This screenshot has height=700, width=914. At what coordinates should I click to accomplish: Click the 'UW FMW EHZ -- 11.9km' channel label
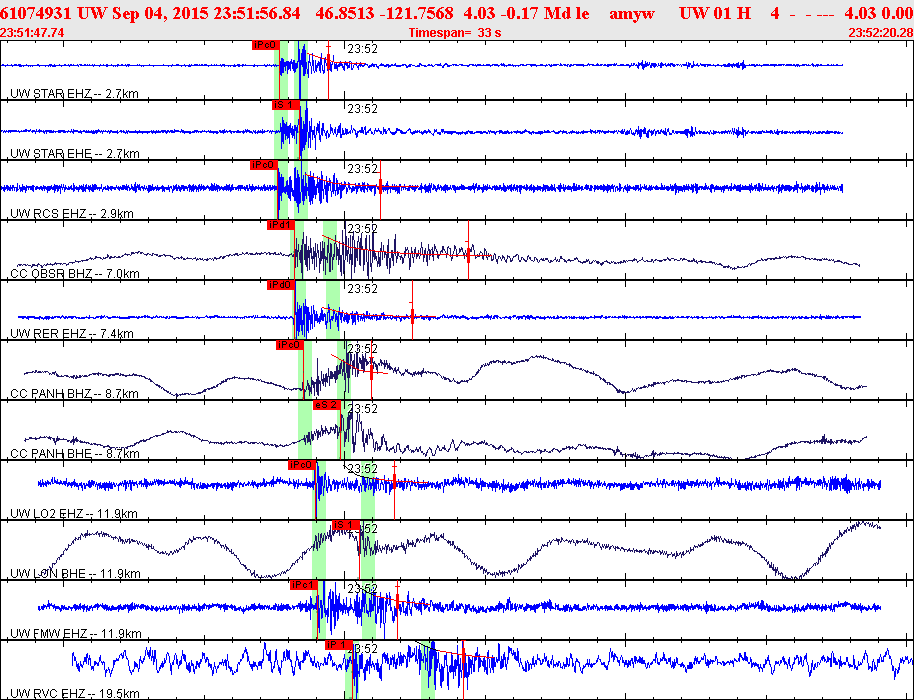tap(76, 634)
